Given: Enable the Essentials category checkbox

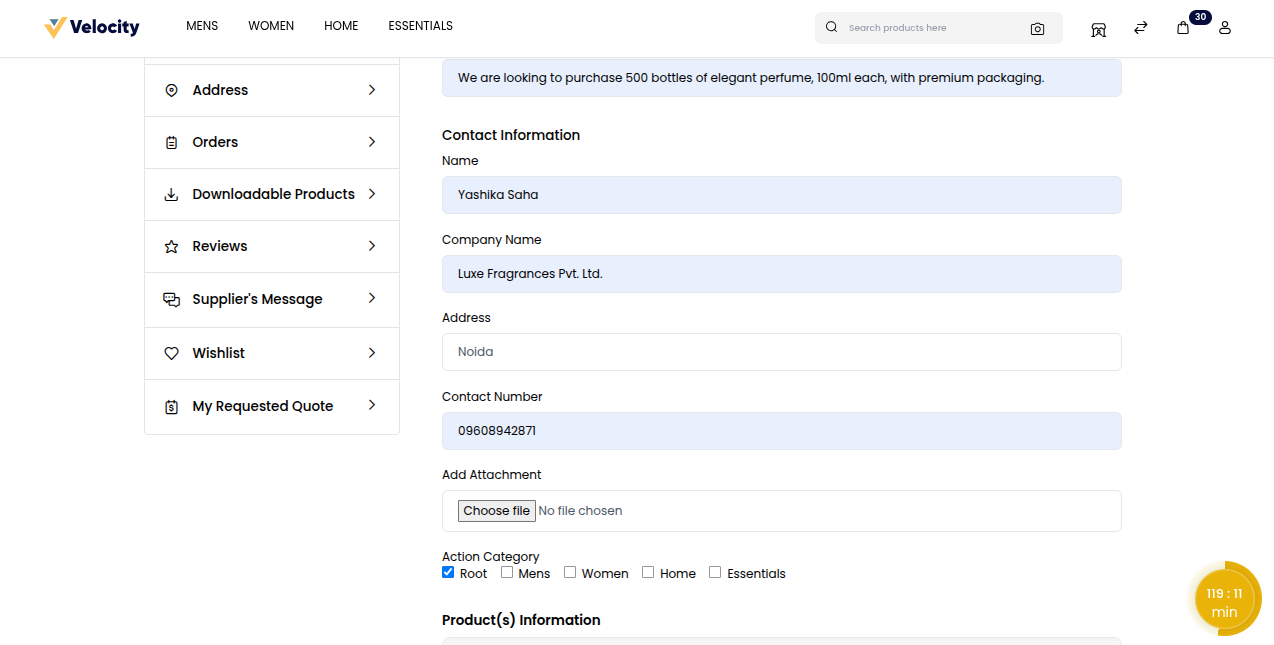Looking at the screenshot, I should pos(715,573).
